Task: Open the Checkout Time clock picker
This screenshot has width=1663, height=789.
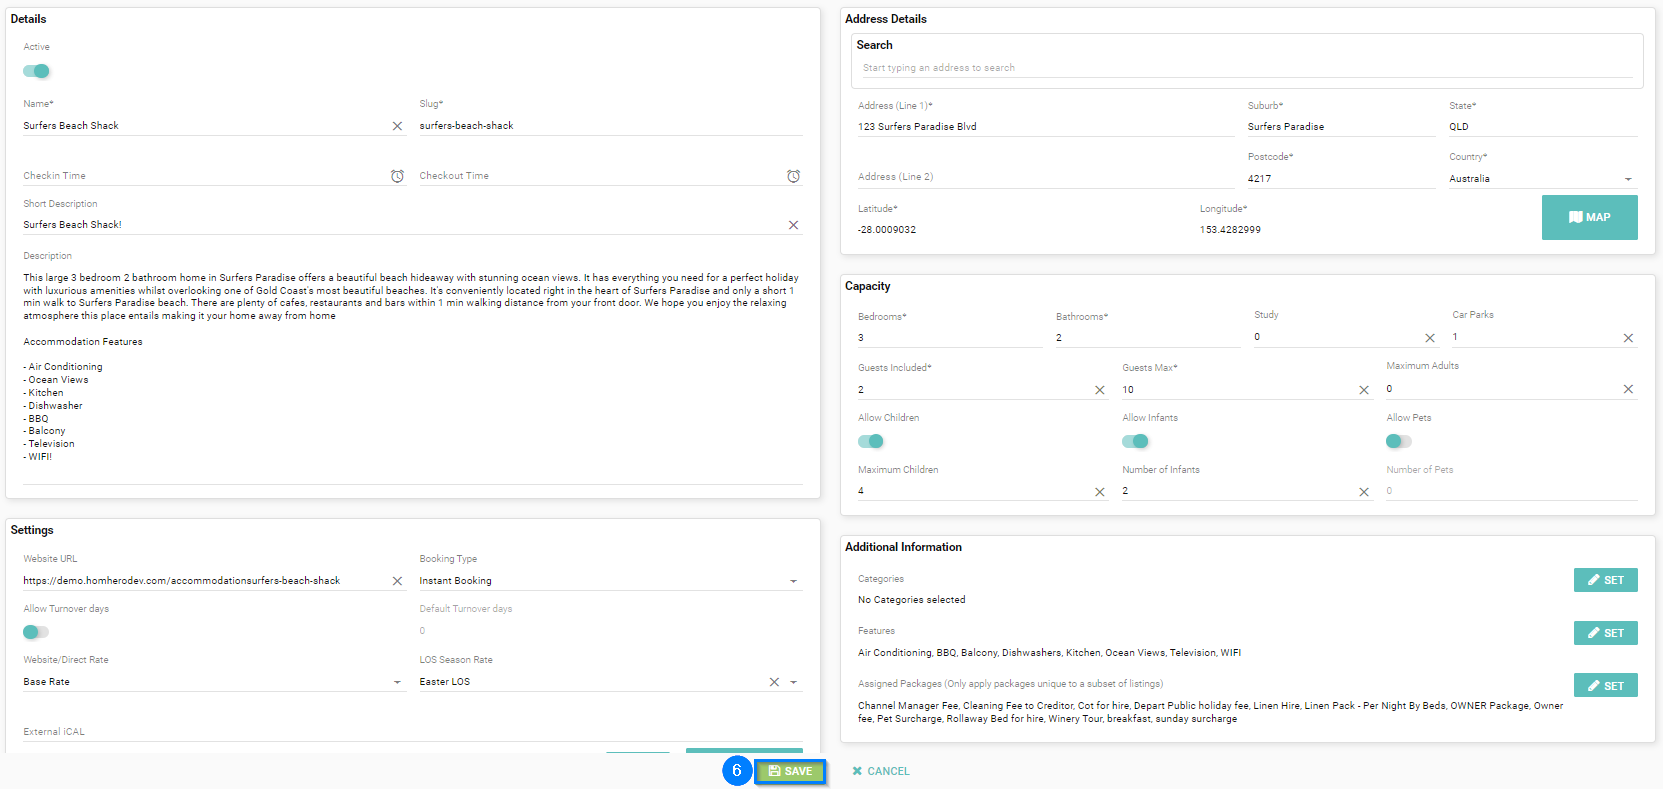Action: 793,176
